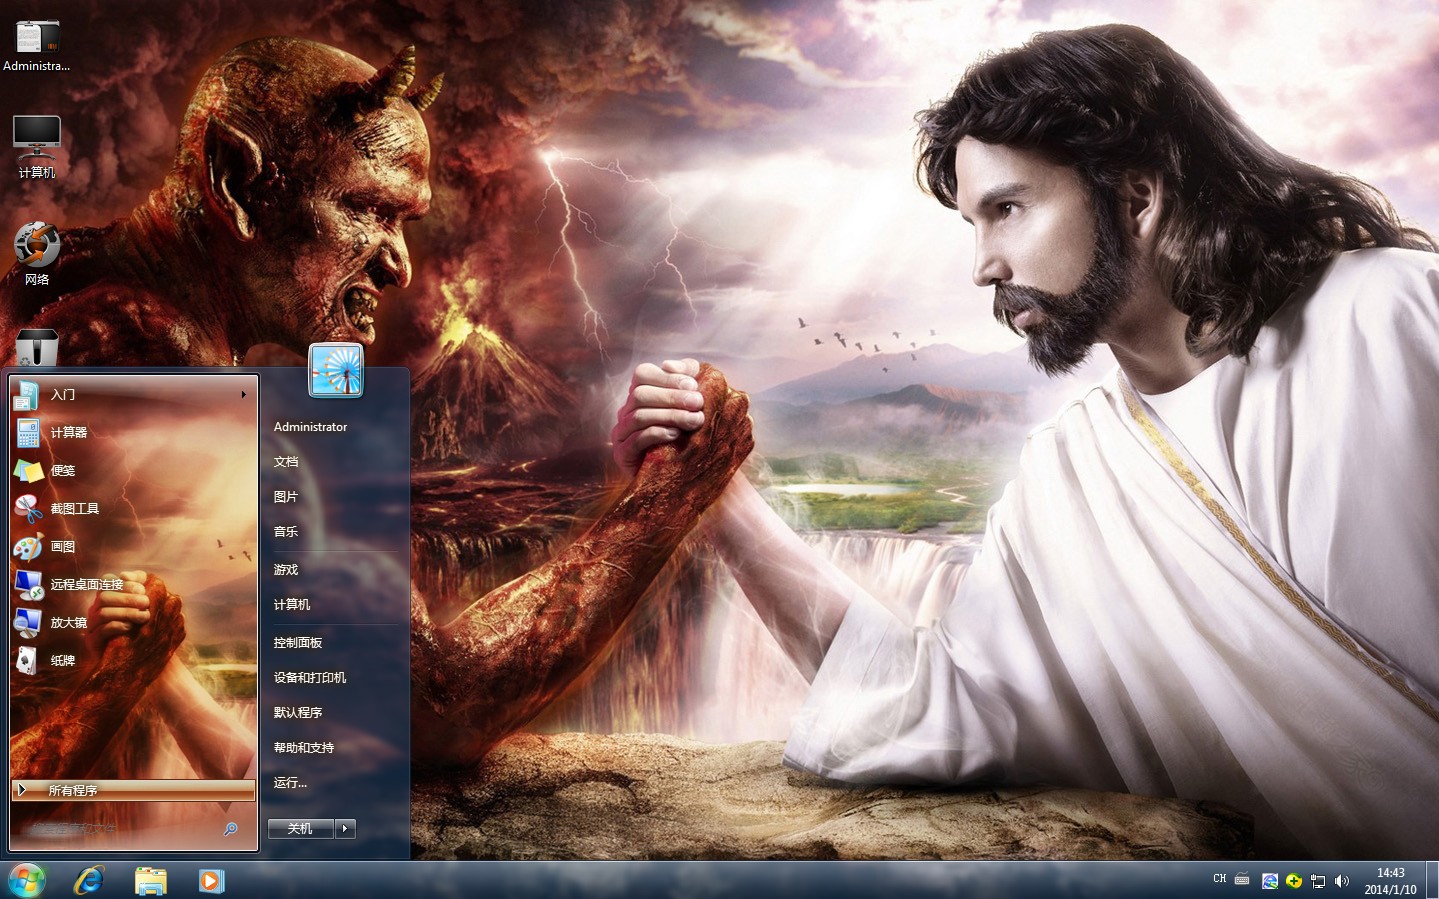Viewport: 1439px width, 899px height.
Task: Click the 远程桌面连接 program label
Action: pyautogui.click(x=87, y=585)
